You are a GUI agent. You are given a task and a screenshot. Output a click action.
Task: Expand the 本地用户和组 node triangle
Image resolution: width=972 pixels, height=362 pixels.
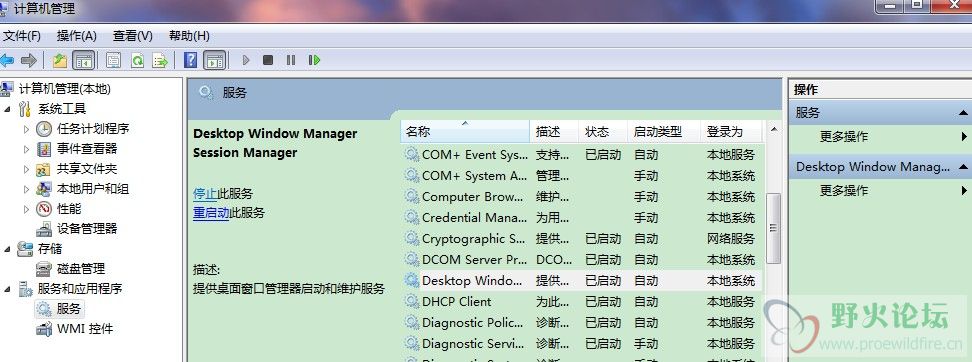pos(26,188)
